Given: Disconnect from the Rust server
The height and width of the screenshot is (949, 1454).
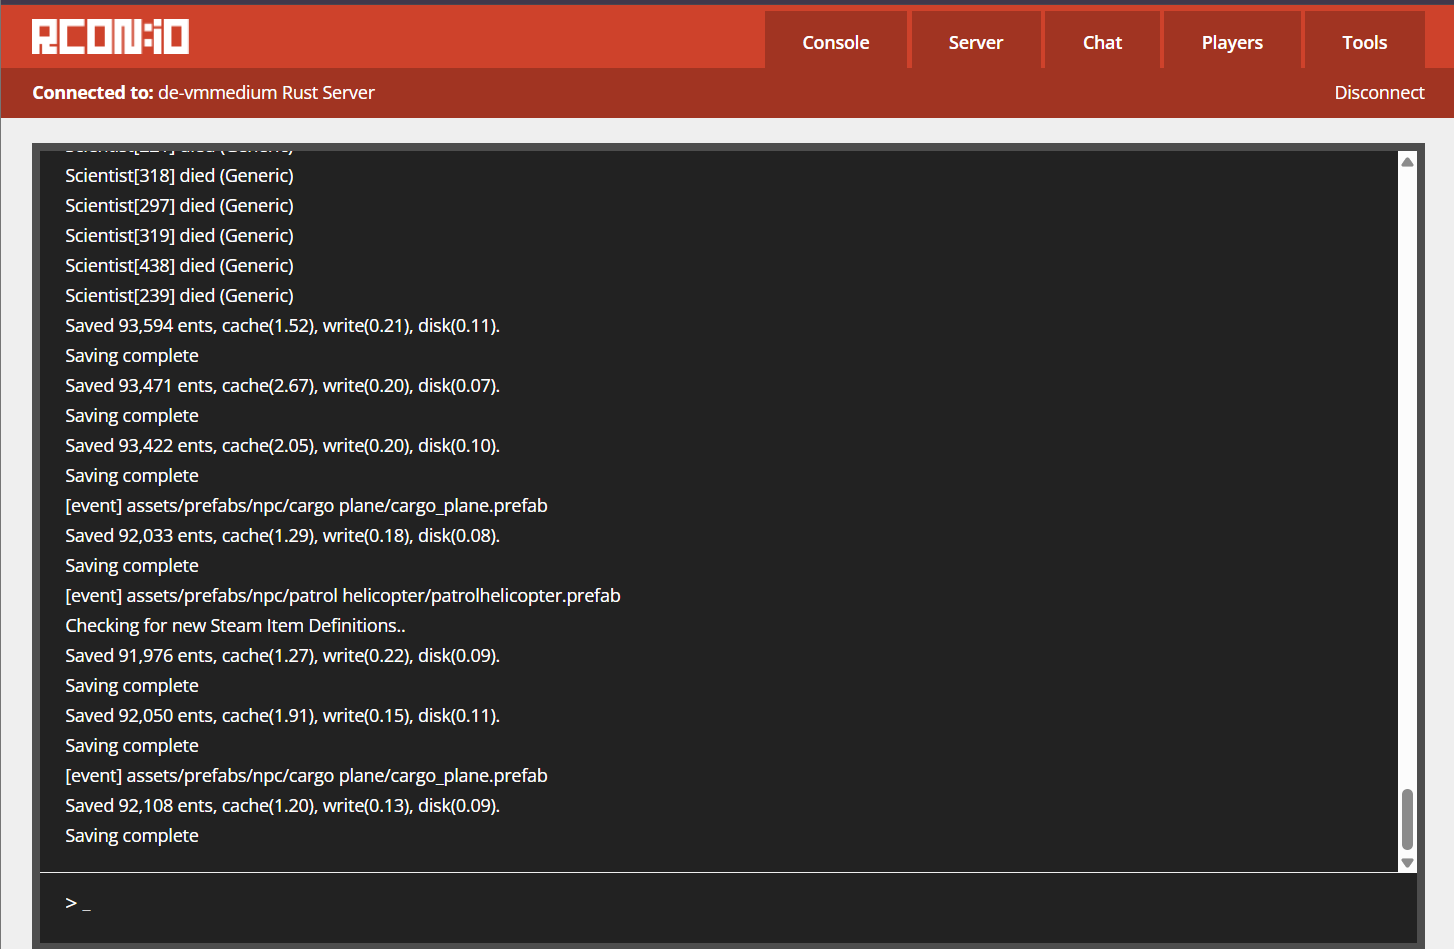Looking at the screenshot, I should (1378, 92).
